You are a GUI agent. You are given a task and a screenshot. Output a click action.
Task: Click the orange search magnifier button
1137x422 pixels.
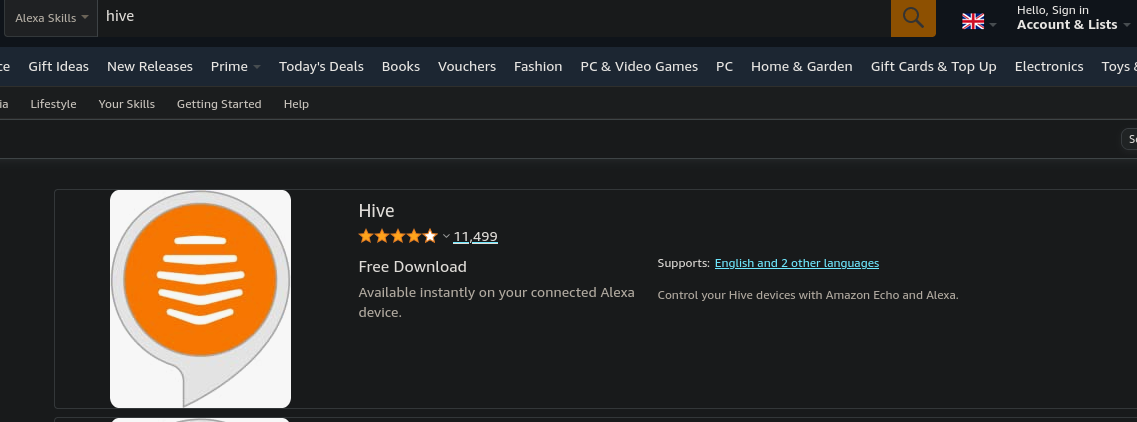coord(913,17)
